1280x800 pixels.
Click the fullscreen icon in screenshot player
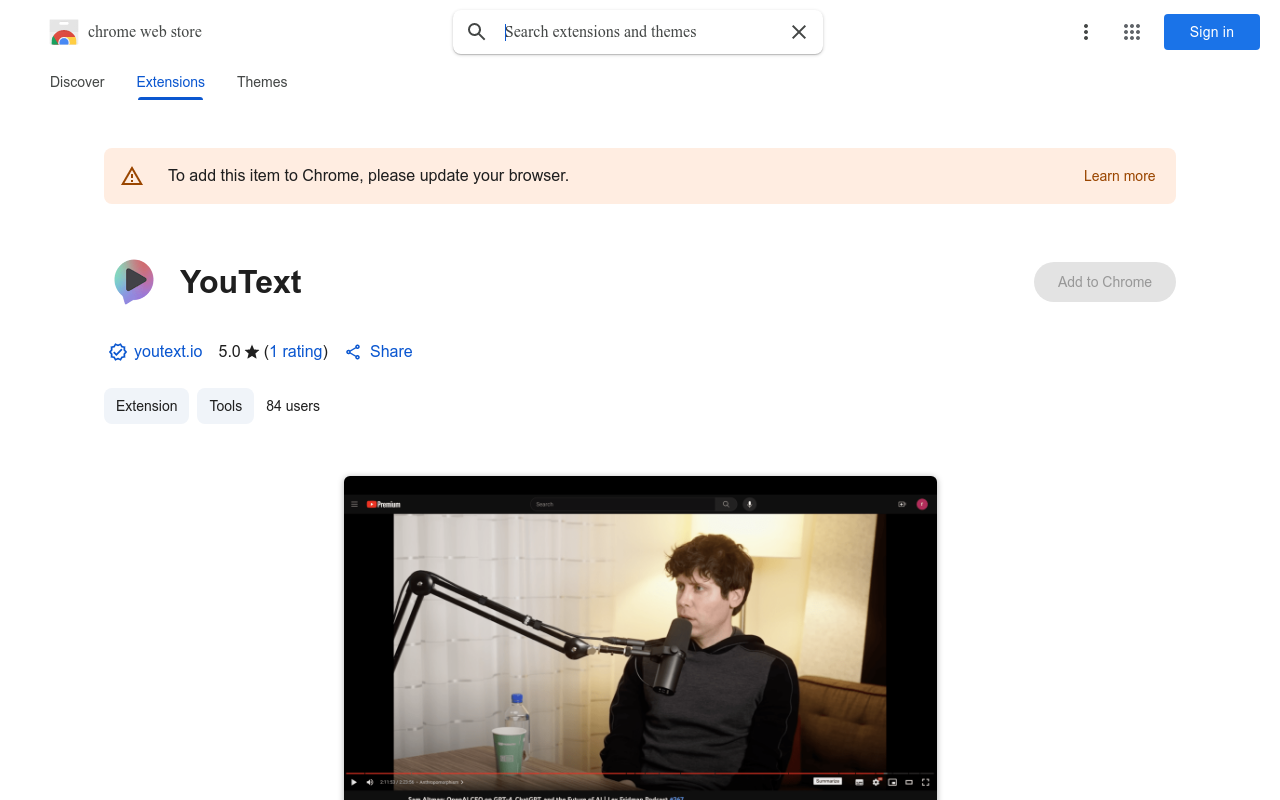coord(925,782)
